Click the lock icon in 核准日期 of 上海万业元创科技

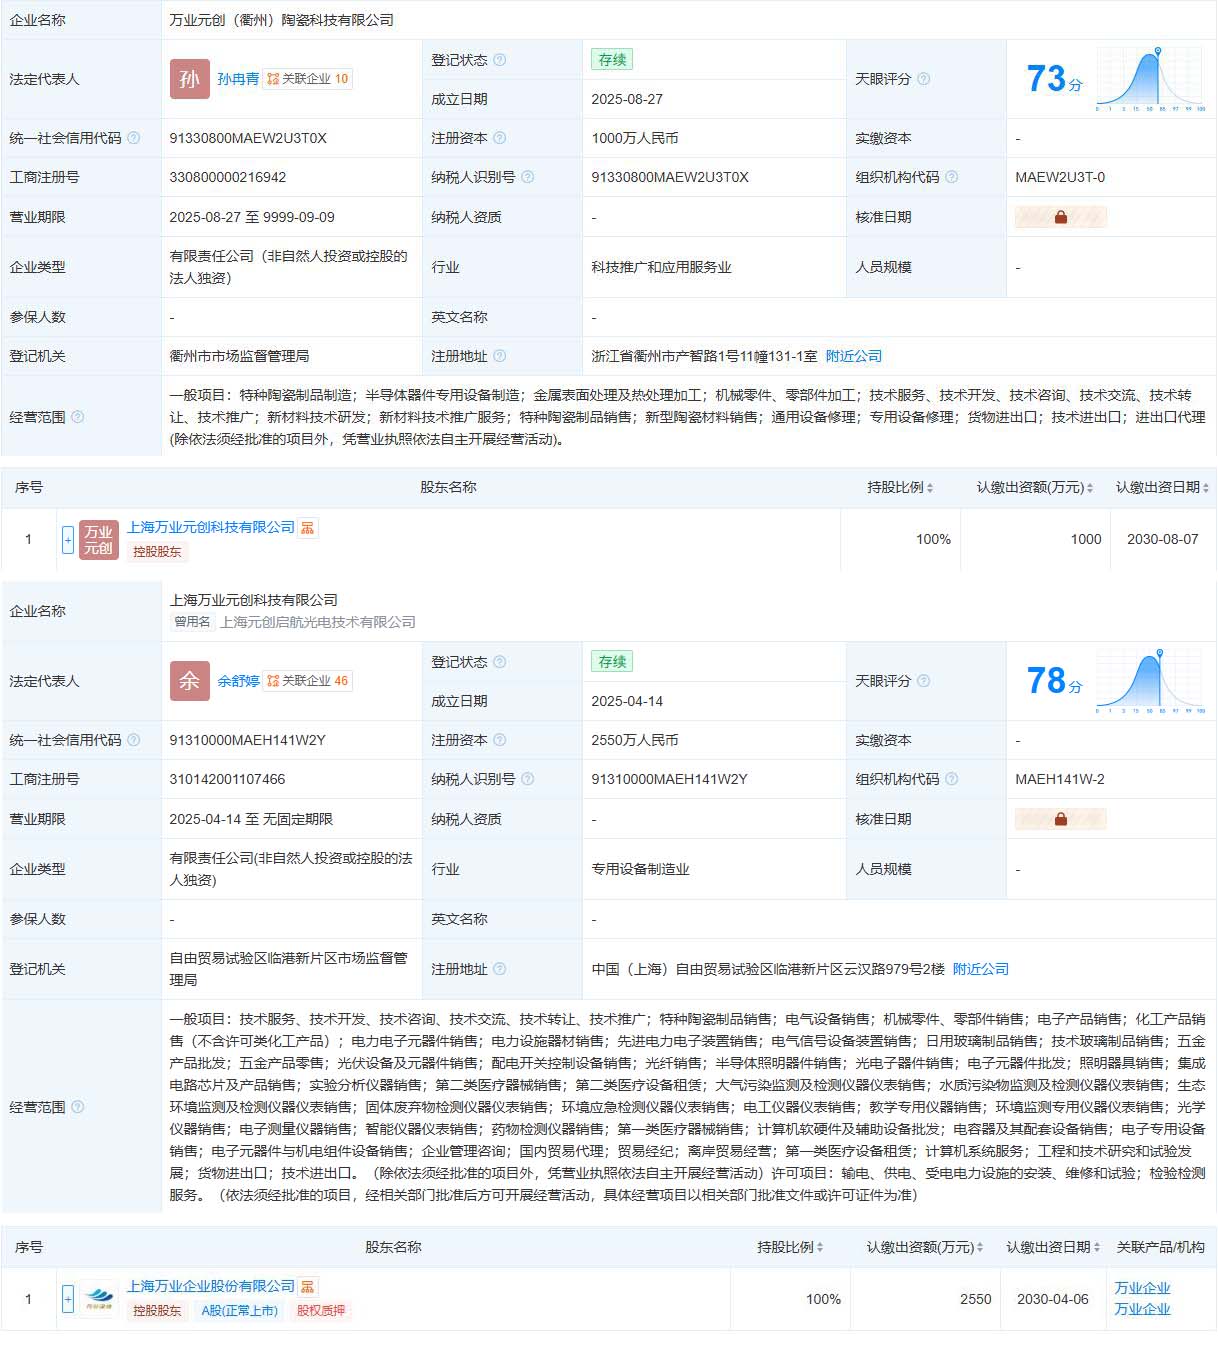coord(1061,819)
